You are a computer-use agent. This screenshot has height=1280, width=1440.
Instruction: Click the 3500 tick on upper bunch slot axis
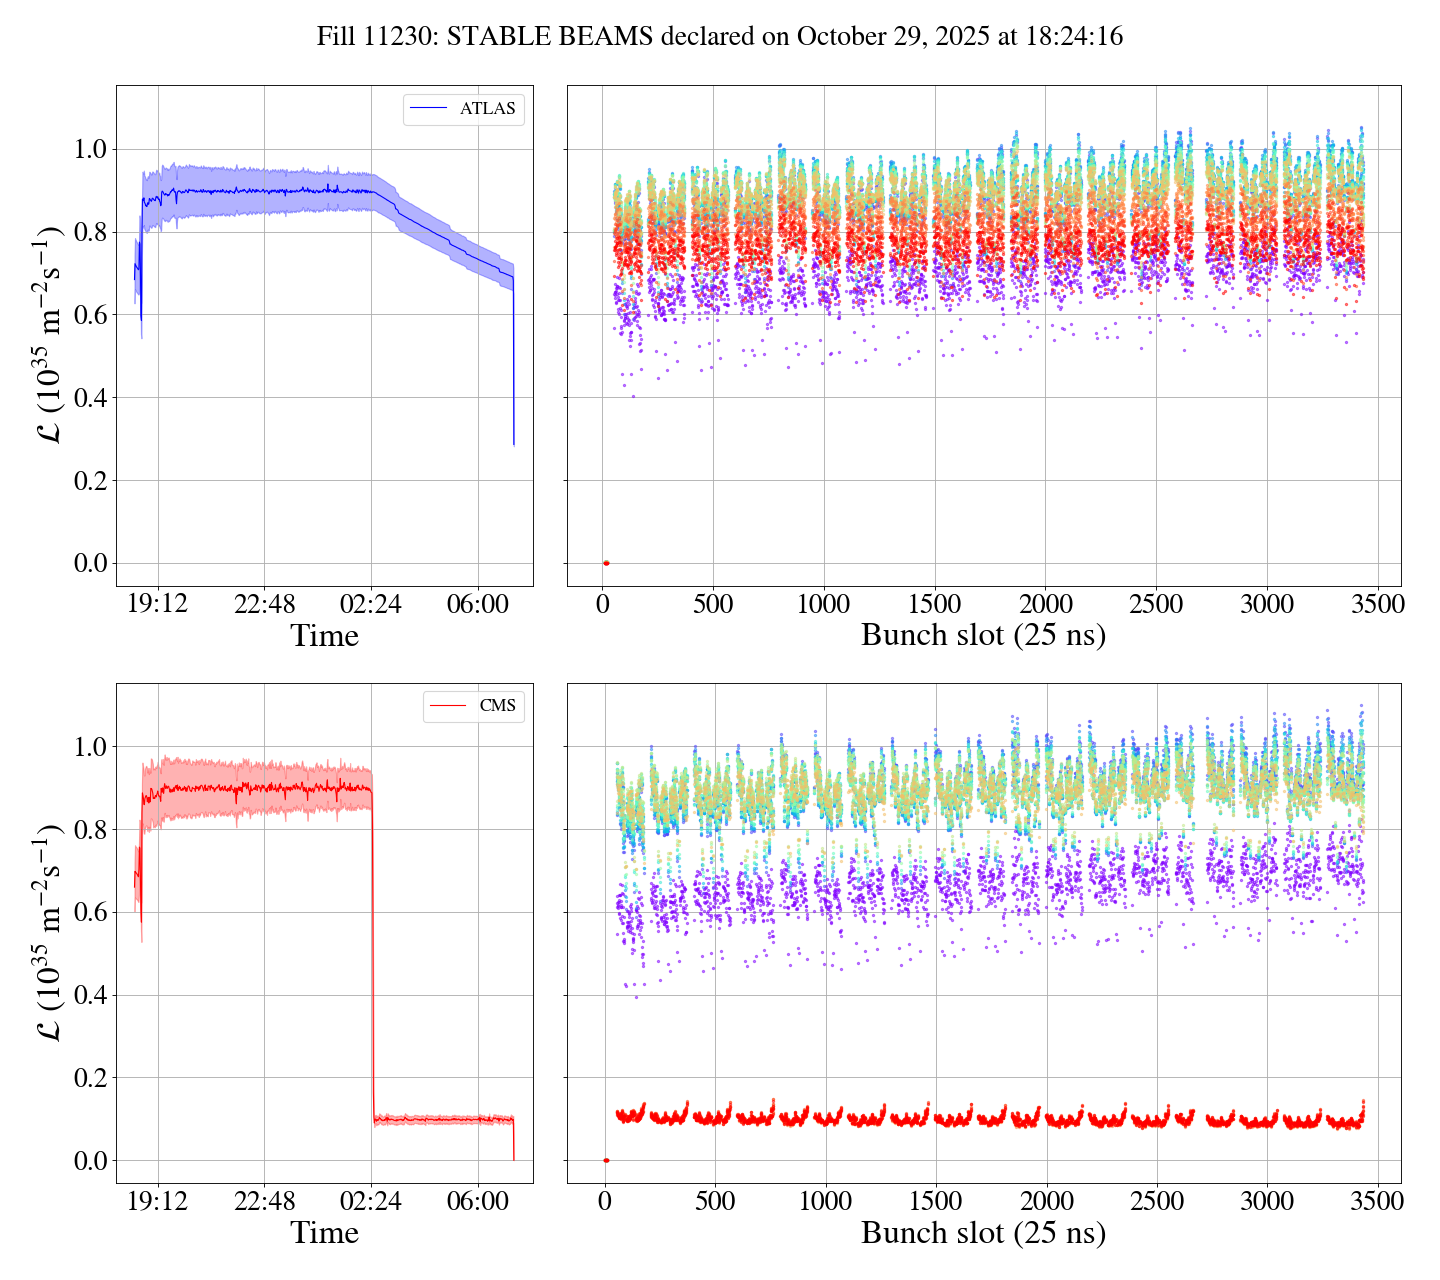[x=1377, y=604]
